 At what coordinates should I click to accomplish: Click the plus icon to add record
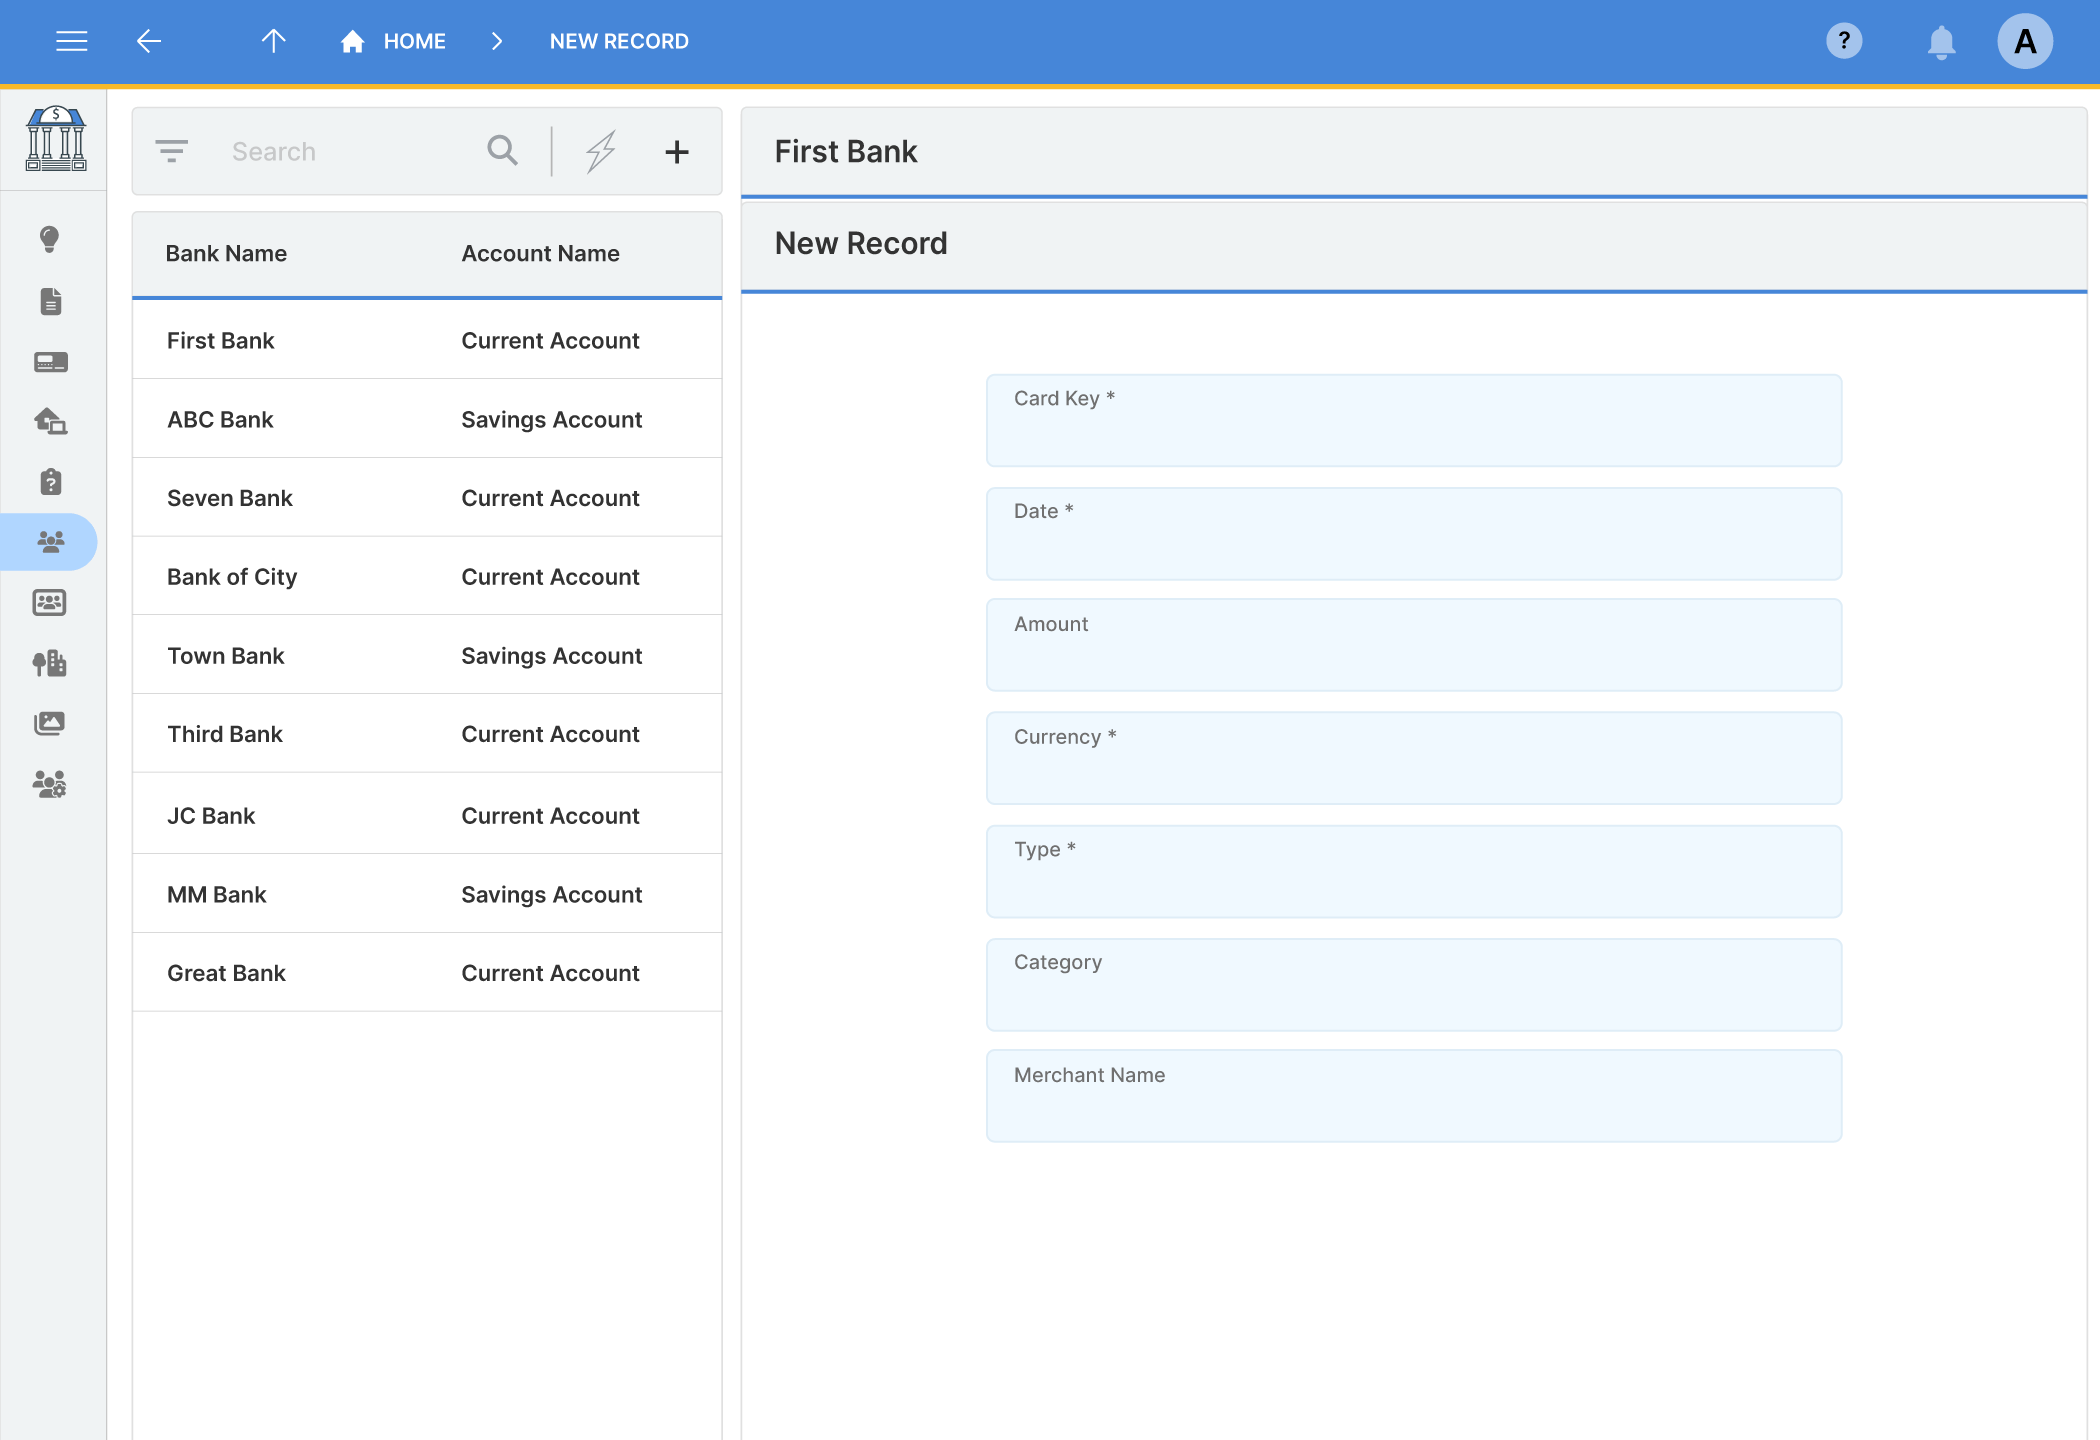677,152
